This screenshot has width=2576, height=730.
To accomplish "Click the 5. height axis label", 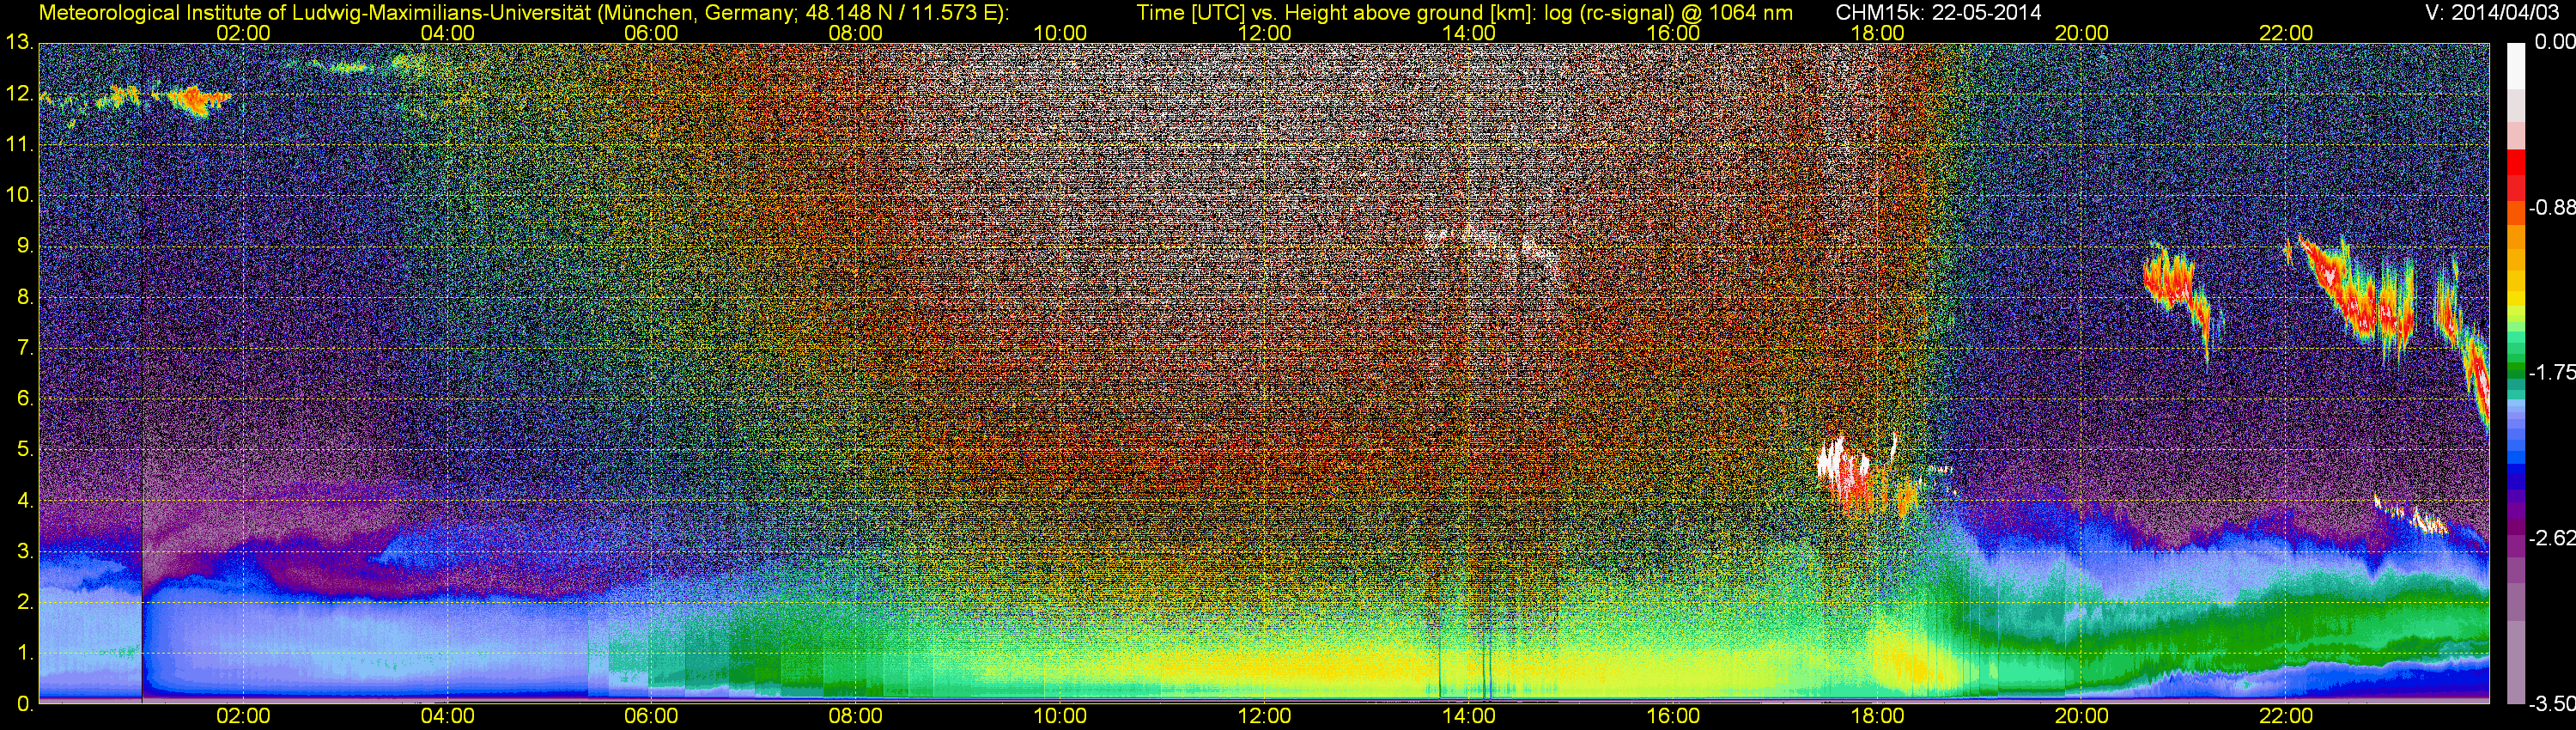I will (x=25, y=450).
